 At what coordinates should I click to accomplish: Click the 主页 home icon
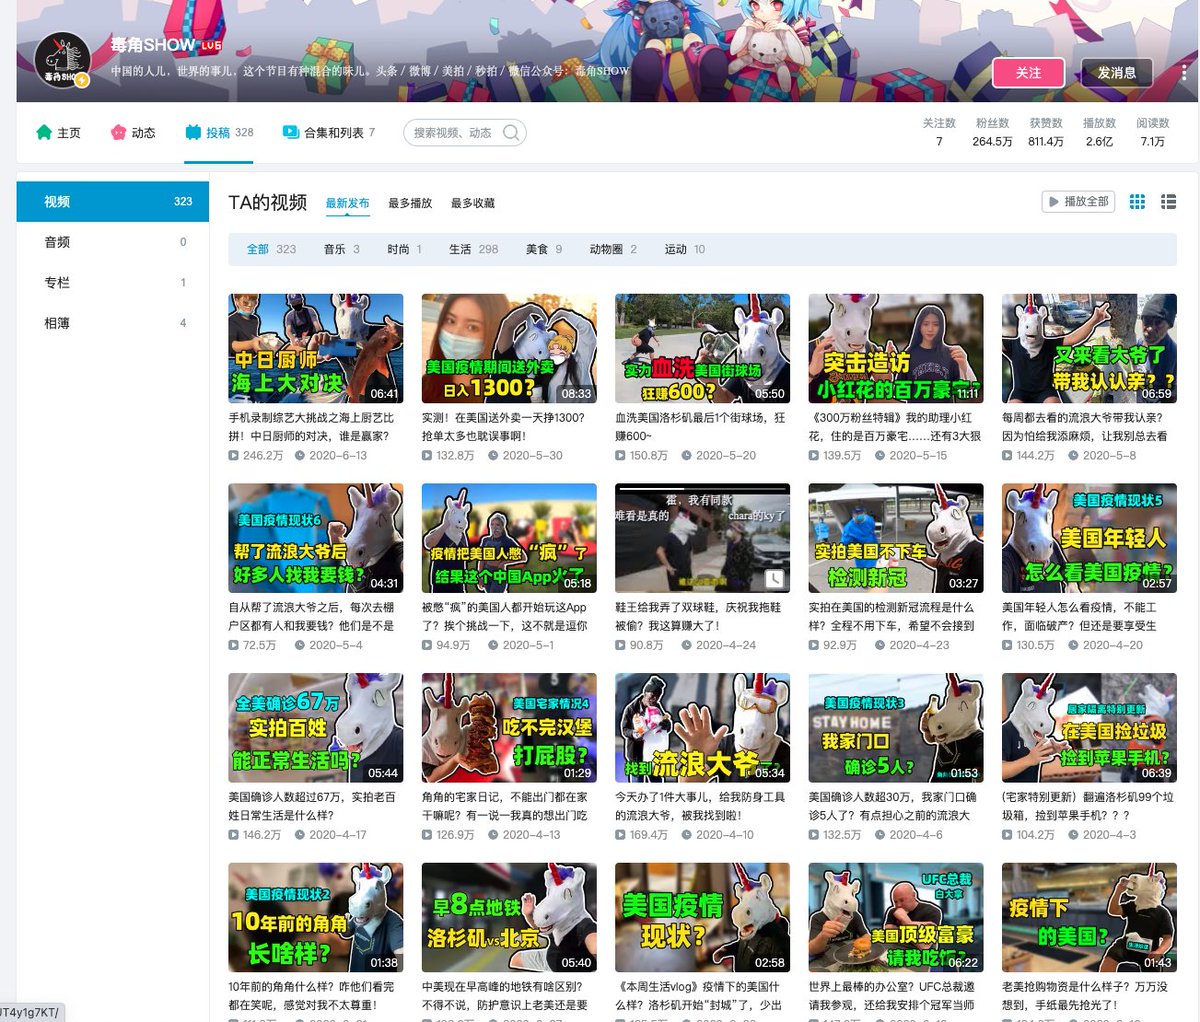[x=44, y=131]
